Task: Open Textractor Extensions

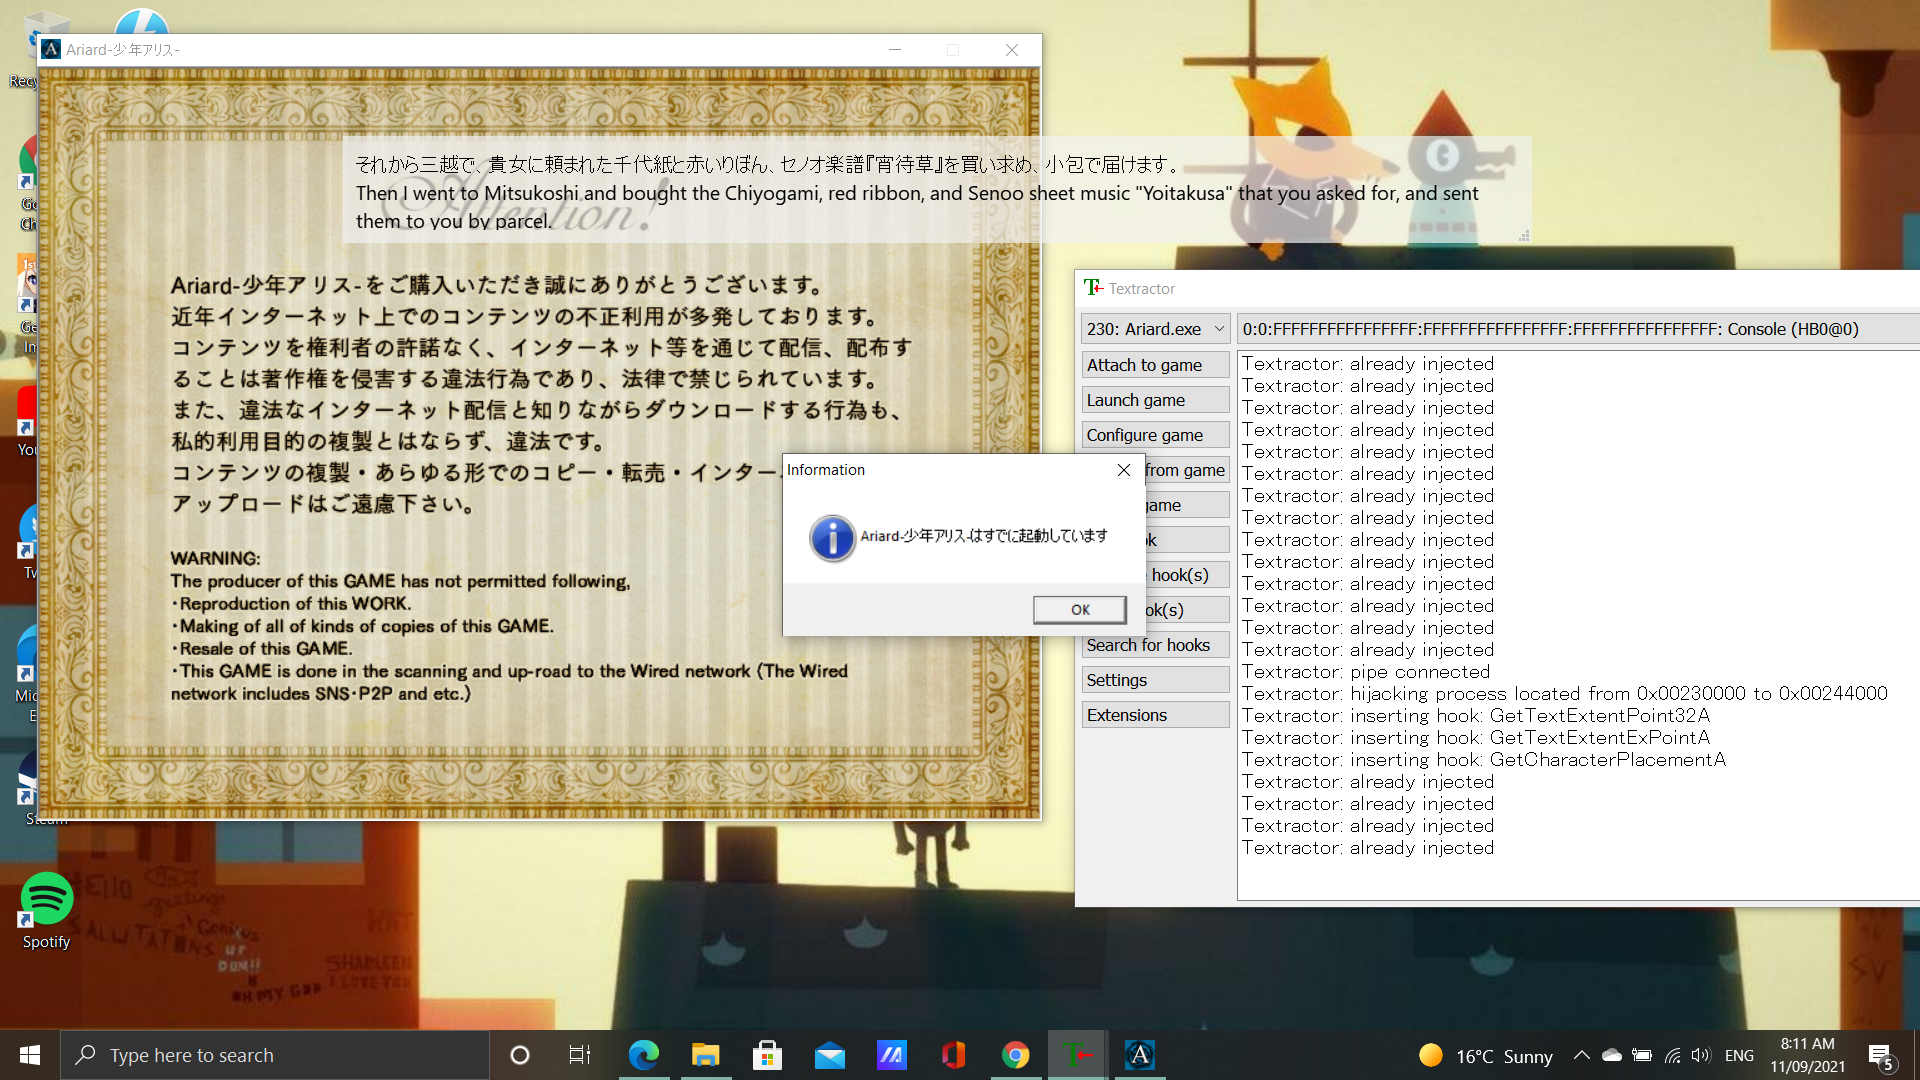Action: [1156, 715]
